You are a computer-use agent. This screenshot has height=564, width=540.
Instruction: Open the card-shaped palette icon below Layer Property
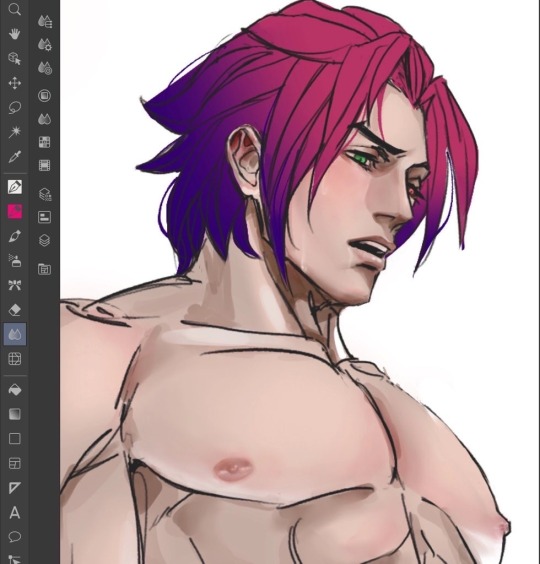pyautogui.click(x=44, y=217)
